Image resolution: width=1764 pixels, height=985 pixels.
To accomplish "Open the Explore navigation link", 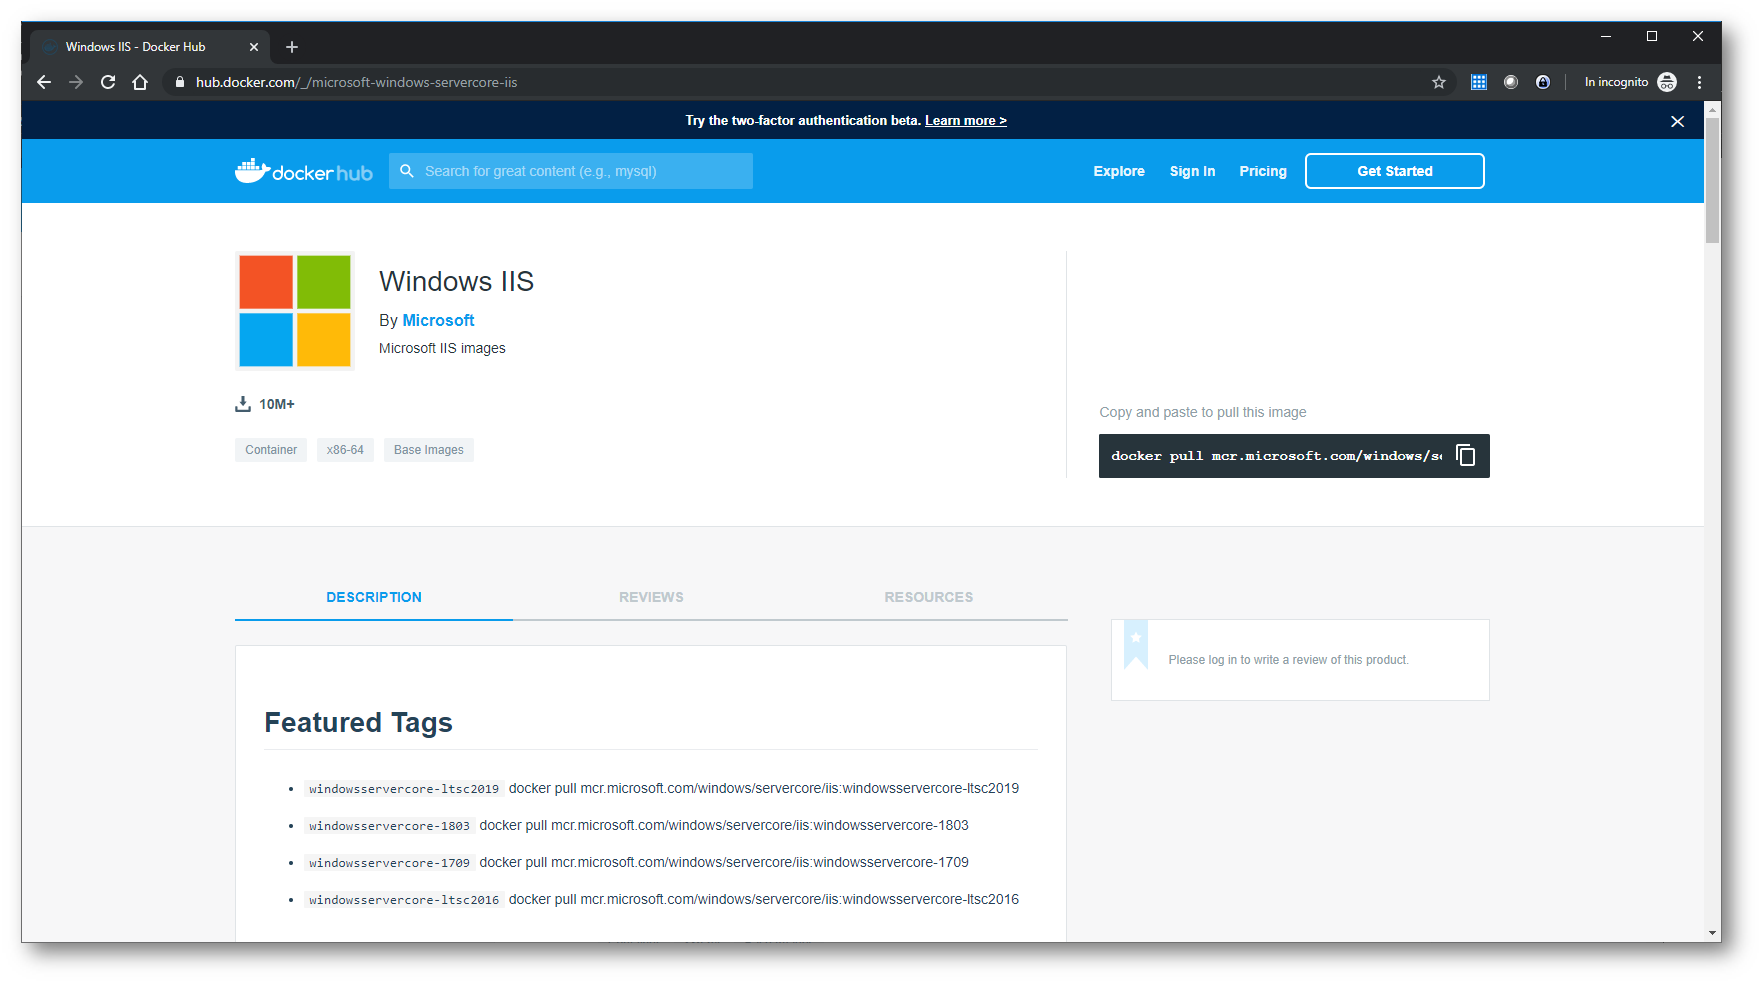I will click(x=1119, y=171).
